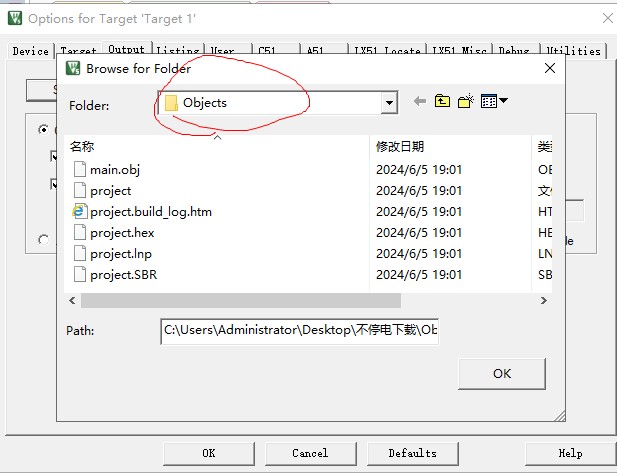Click the scroll-left arrow of file list

[72, 301]
